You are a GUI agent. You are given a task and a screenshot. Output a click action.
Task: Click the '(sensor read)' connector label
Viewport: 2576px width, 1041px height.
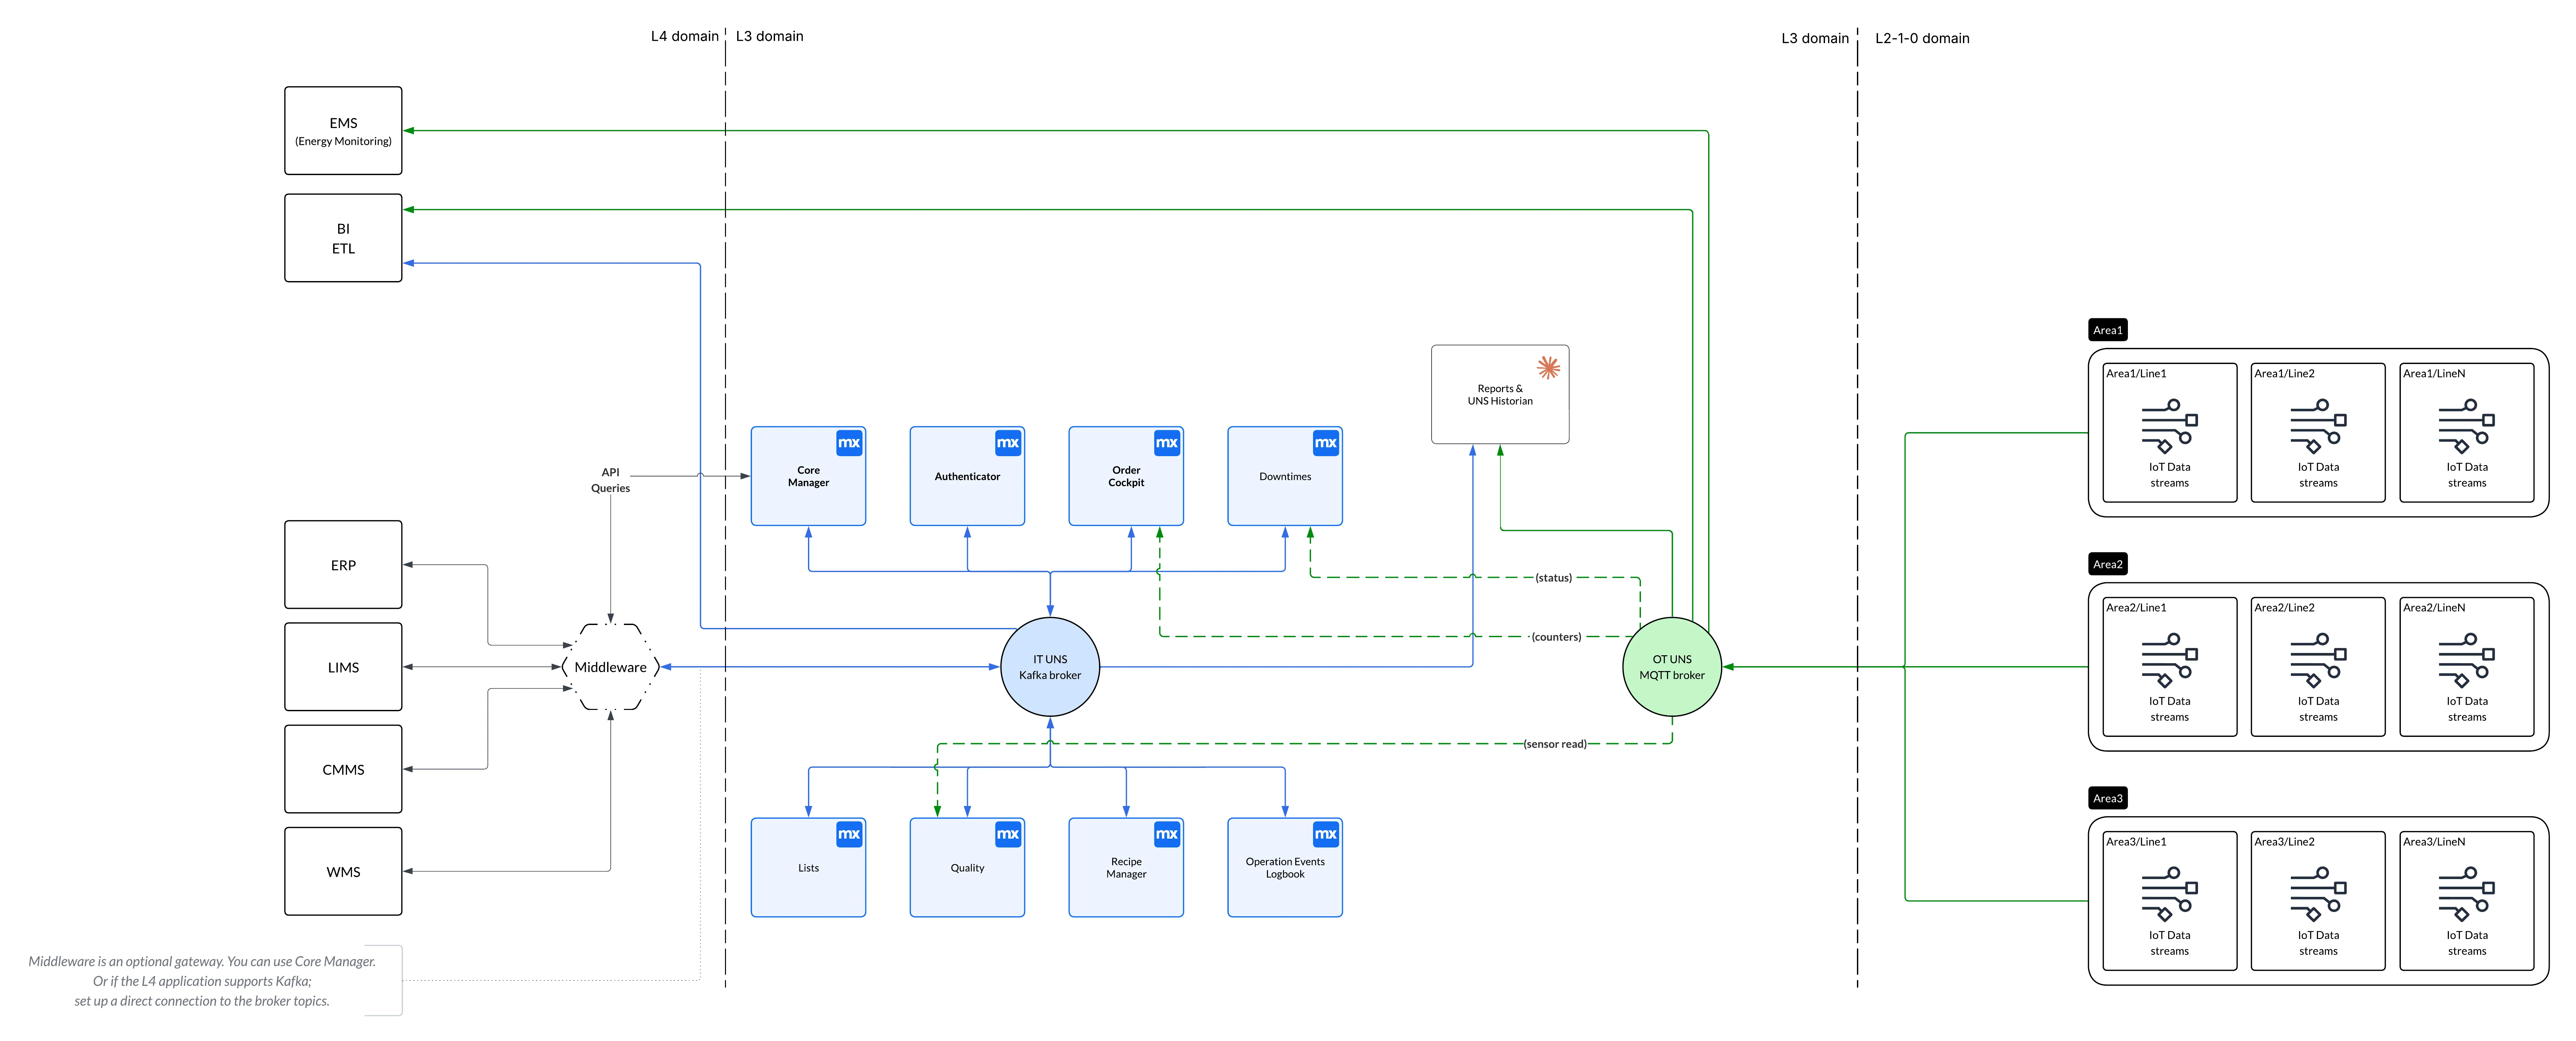coord(1555,744)
